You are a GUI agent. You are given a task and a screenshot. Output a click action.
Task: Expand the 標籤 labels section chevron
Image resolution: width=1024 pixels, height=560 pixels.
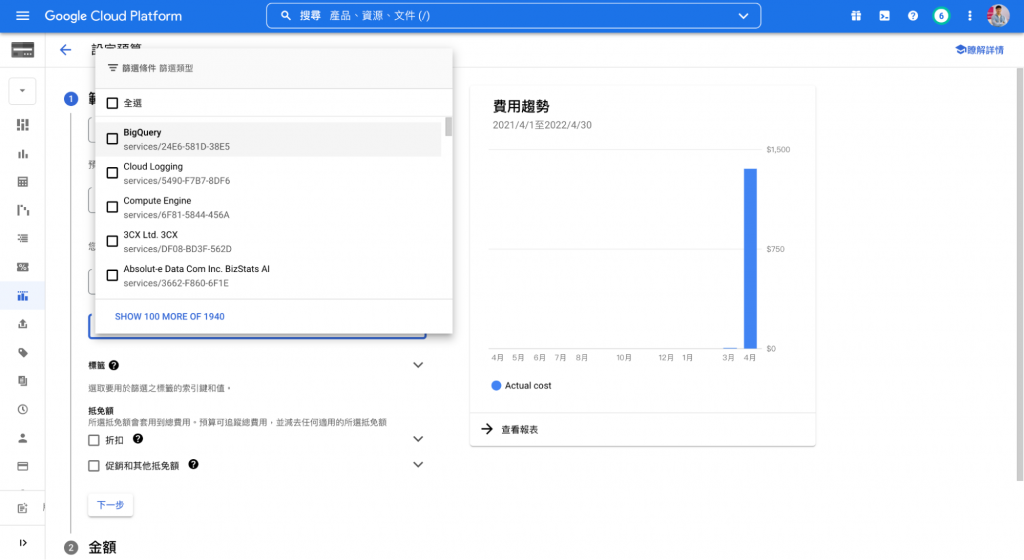(418, 365)
